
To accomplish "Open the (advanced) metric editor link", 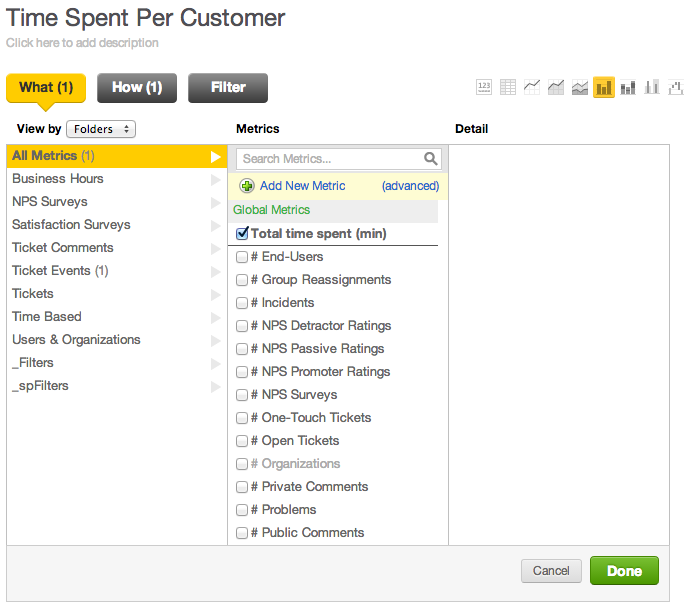I will (x=410, y=186).
